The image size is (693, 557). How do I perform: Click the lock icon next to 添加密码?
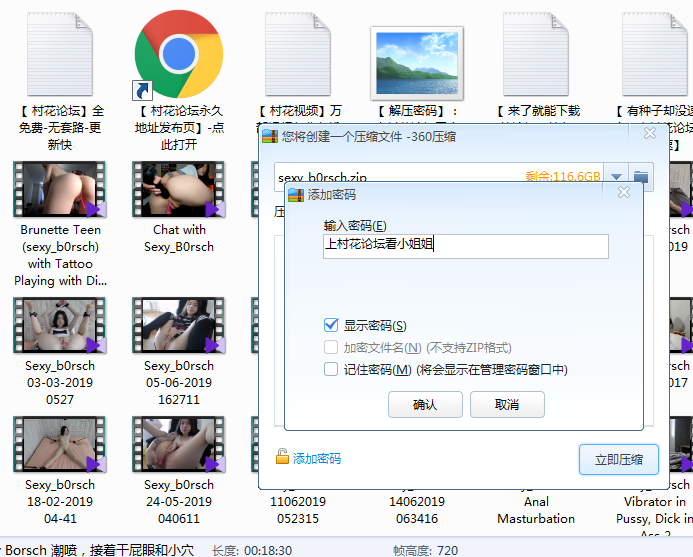point(283,458)
